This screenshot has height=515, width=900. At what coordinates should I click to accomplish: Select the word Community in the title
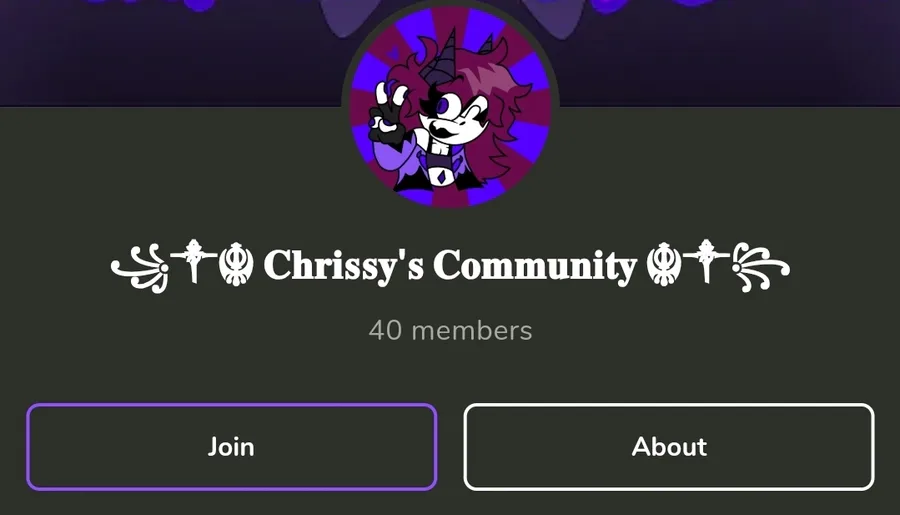tap(535, 266)
